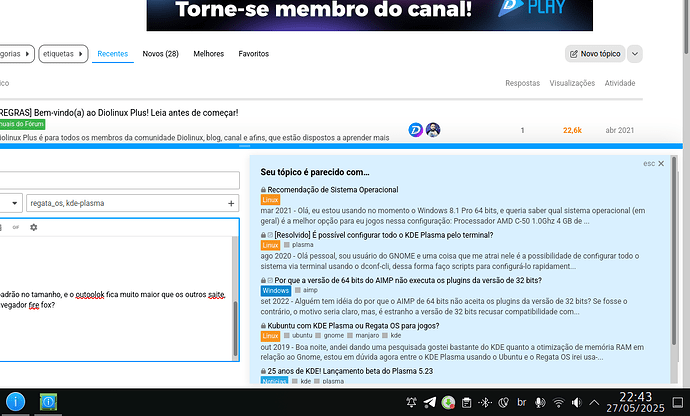Click the abr 2021 activity date
690x416 pixels.
tap(620, 130)
